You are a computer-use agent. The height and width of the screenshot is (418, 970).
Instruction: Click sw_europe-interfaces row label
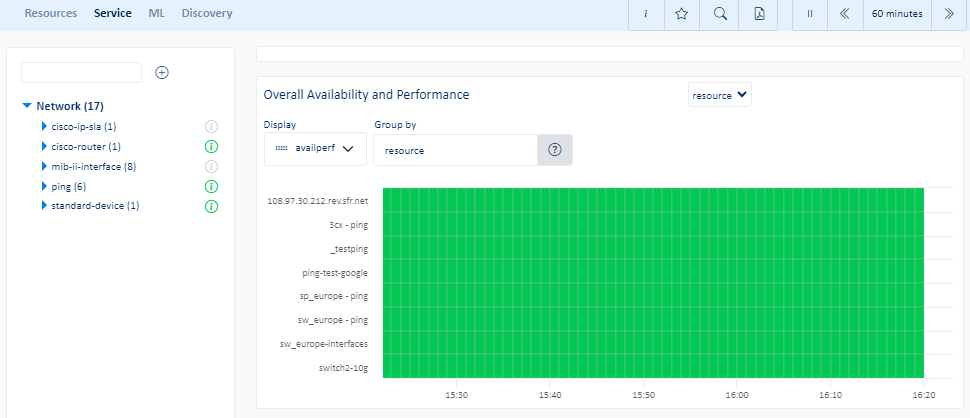click(x=325, y=343)
